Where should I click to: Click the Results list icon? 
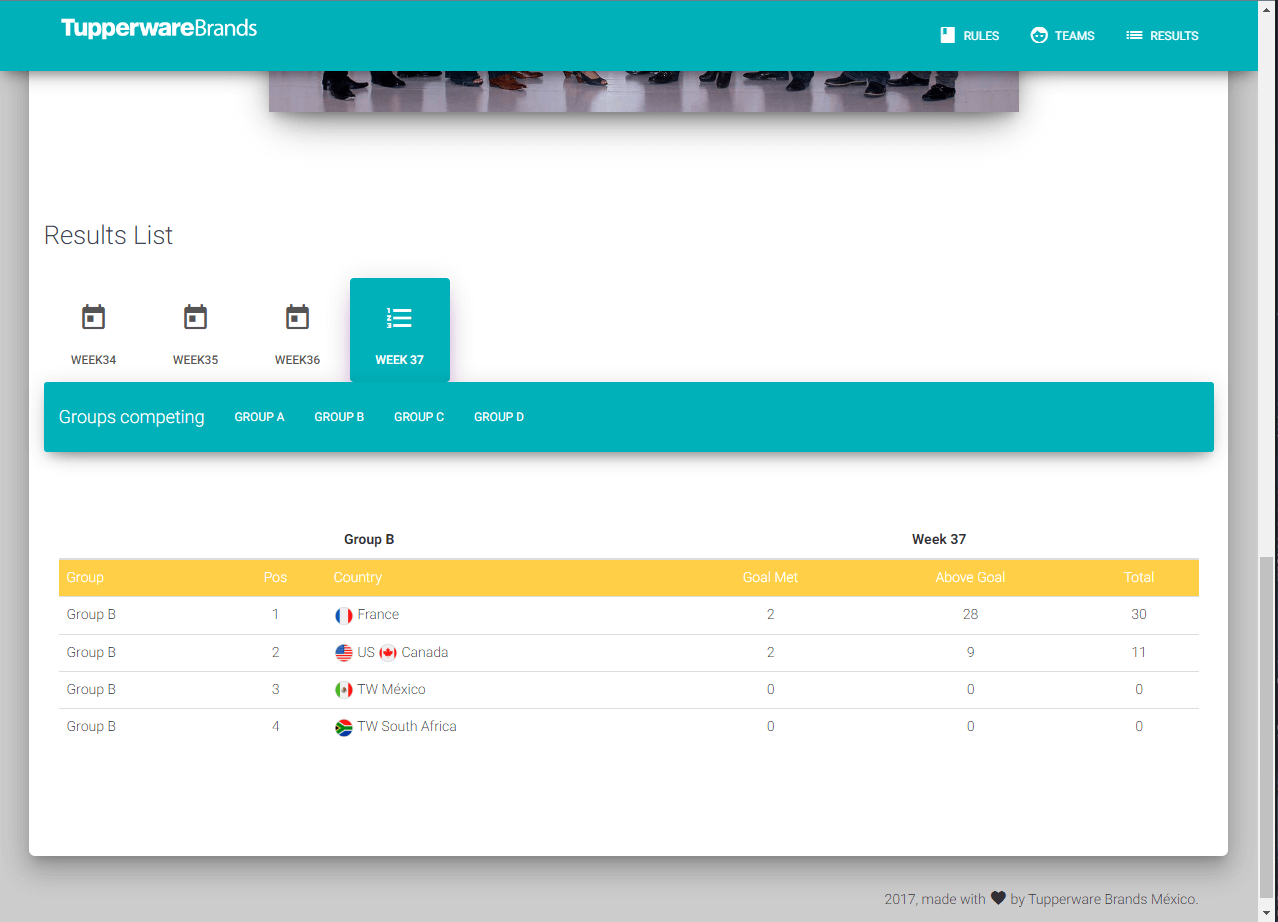point(1134,35)
